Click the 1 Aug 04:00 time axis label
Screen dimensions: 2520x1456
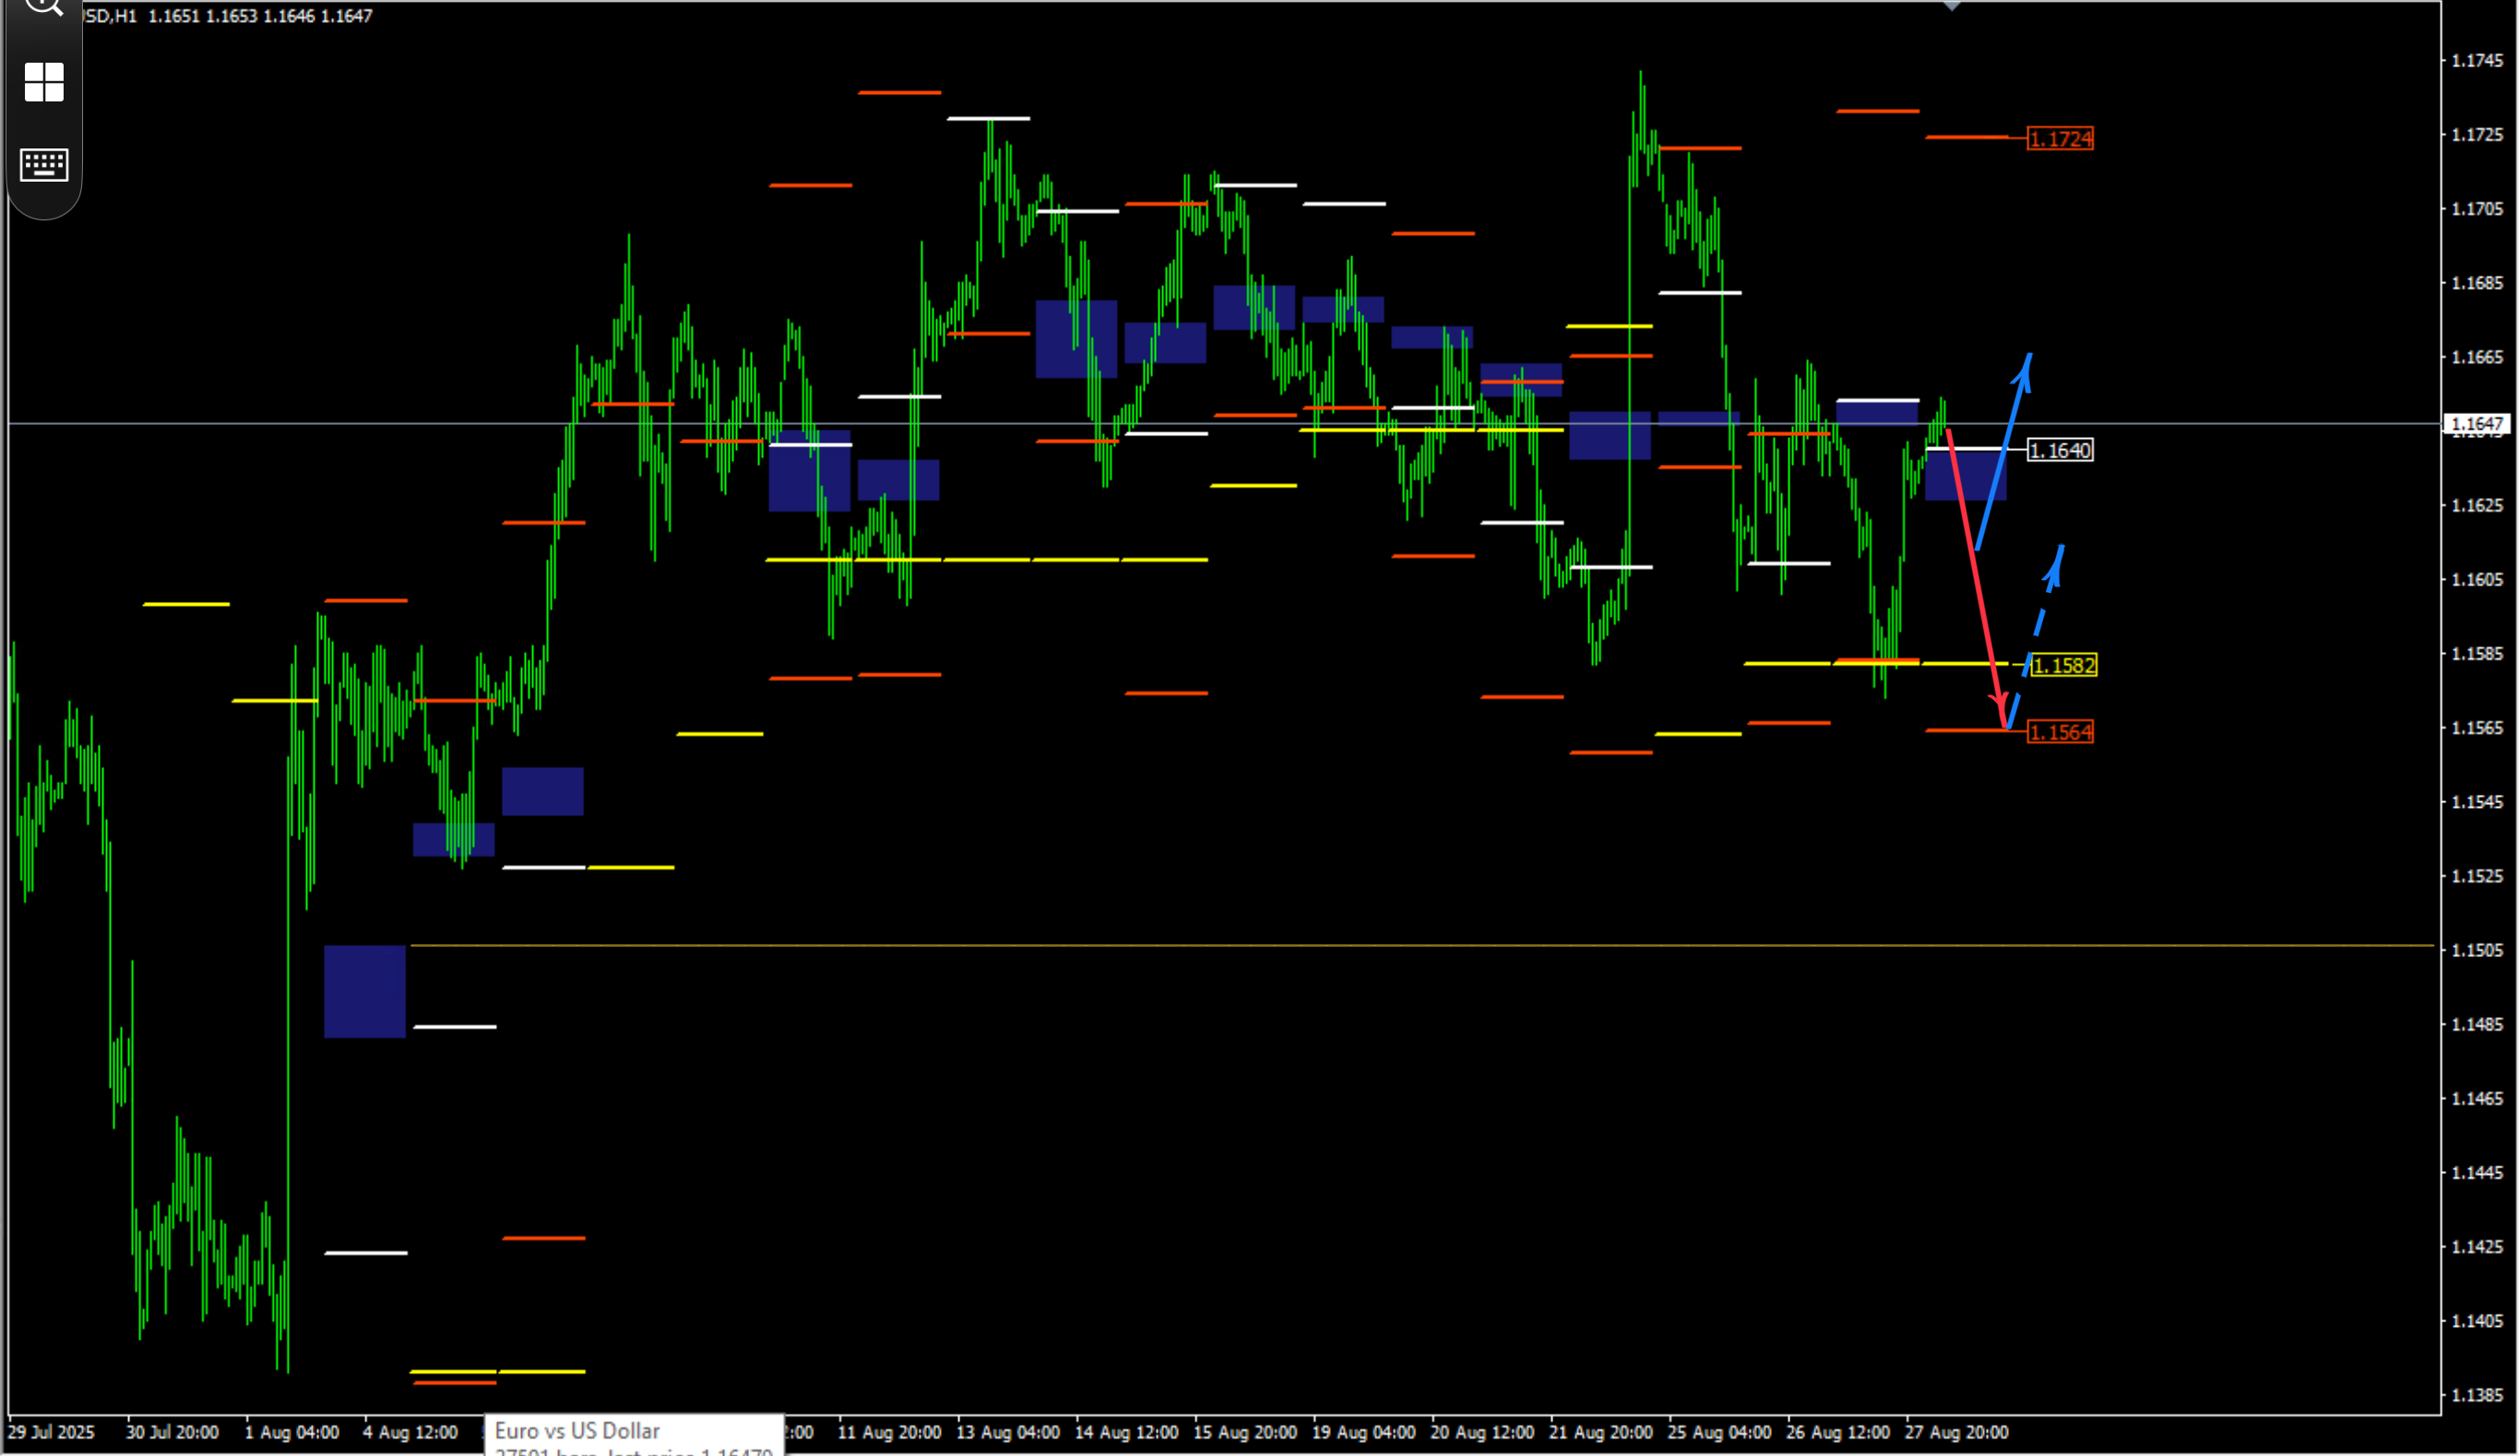[x=292, y=1433]
